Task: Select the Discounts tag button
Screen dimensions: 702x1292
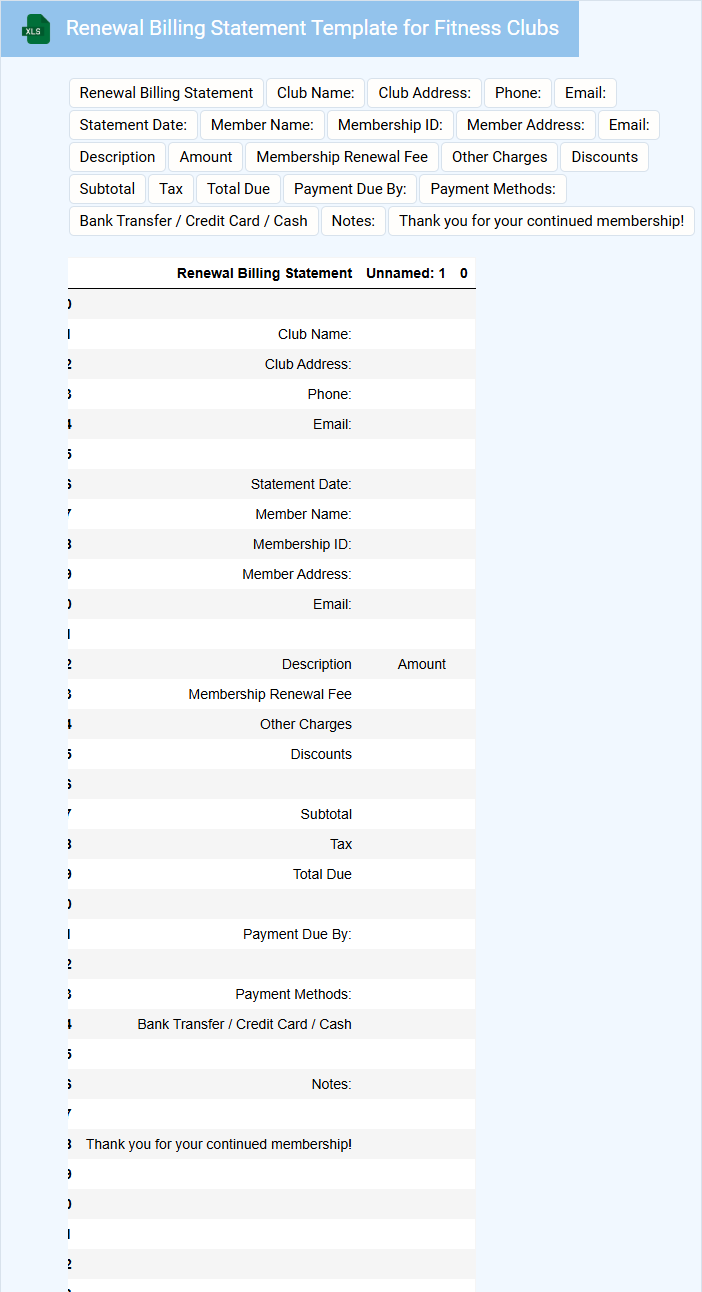Action: tap(604, 157)
